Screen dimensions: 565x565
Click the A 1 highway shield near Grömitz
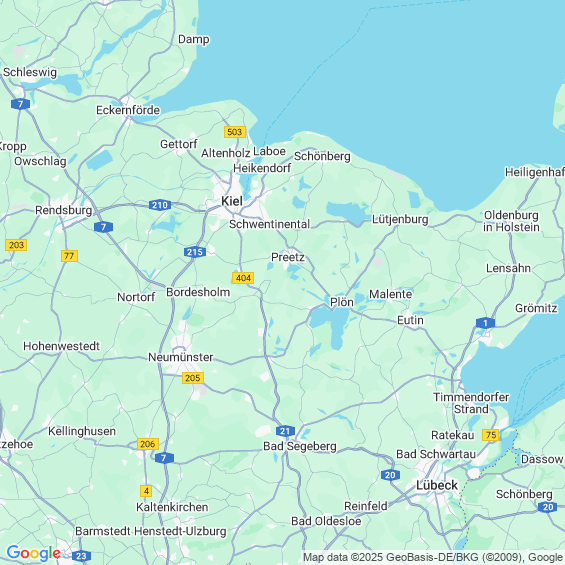(x=485, y=323)
